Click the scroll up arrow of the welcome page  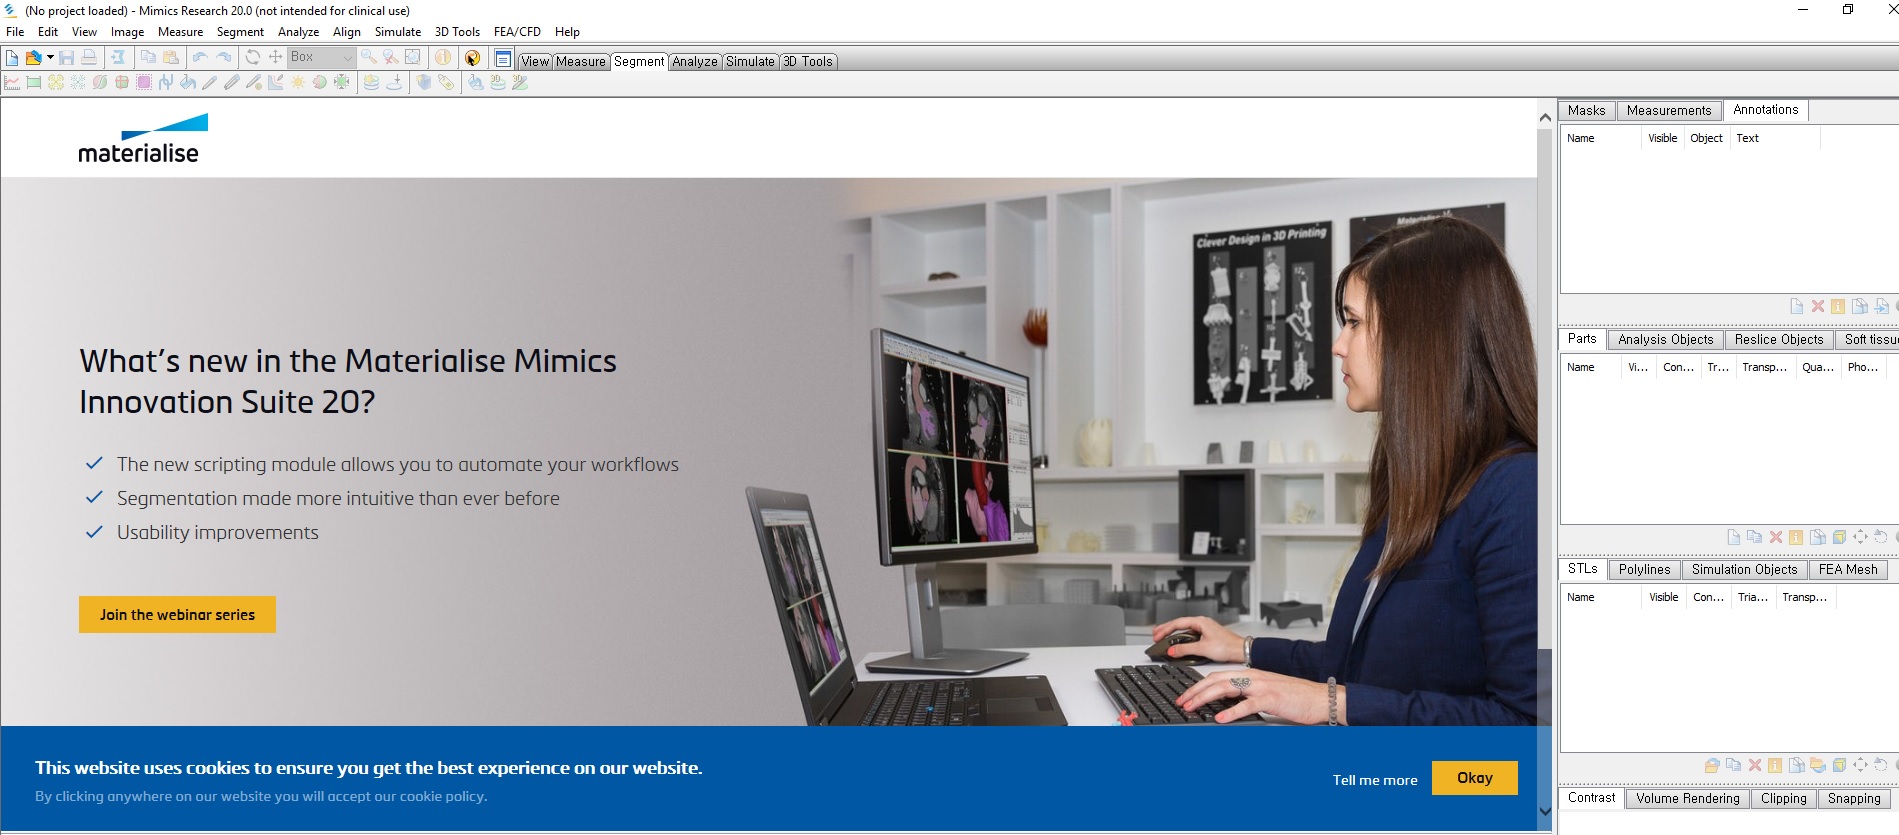(1545, 117)
